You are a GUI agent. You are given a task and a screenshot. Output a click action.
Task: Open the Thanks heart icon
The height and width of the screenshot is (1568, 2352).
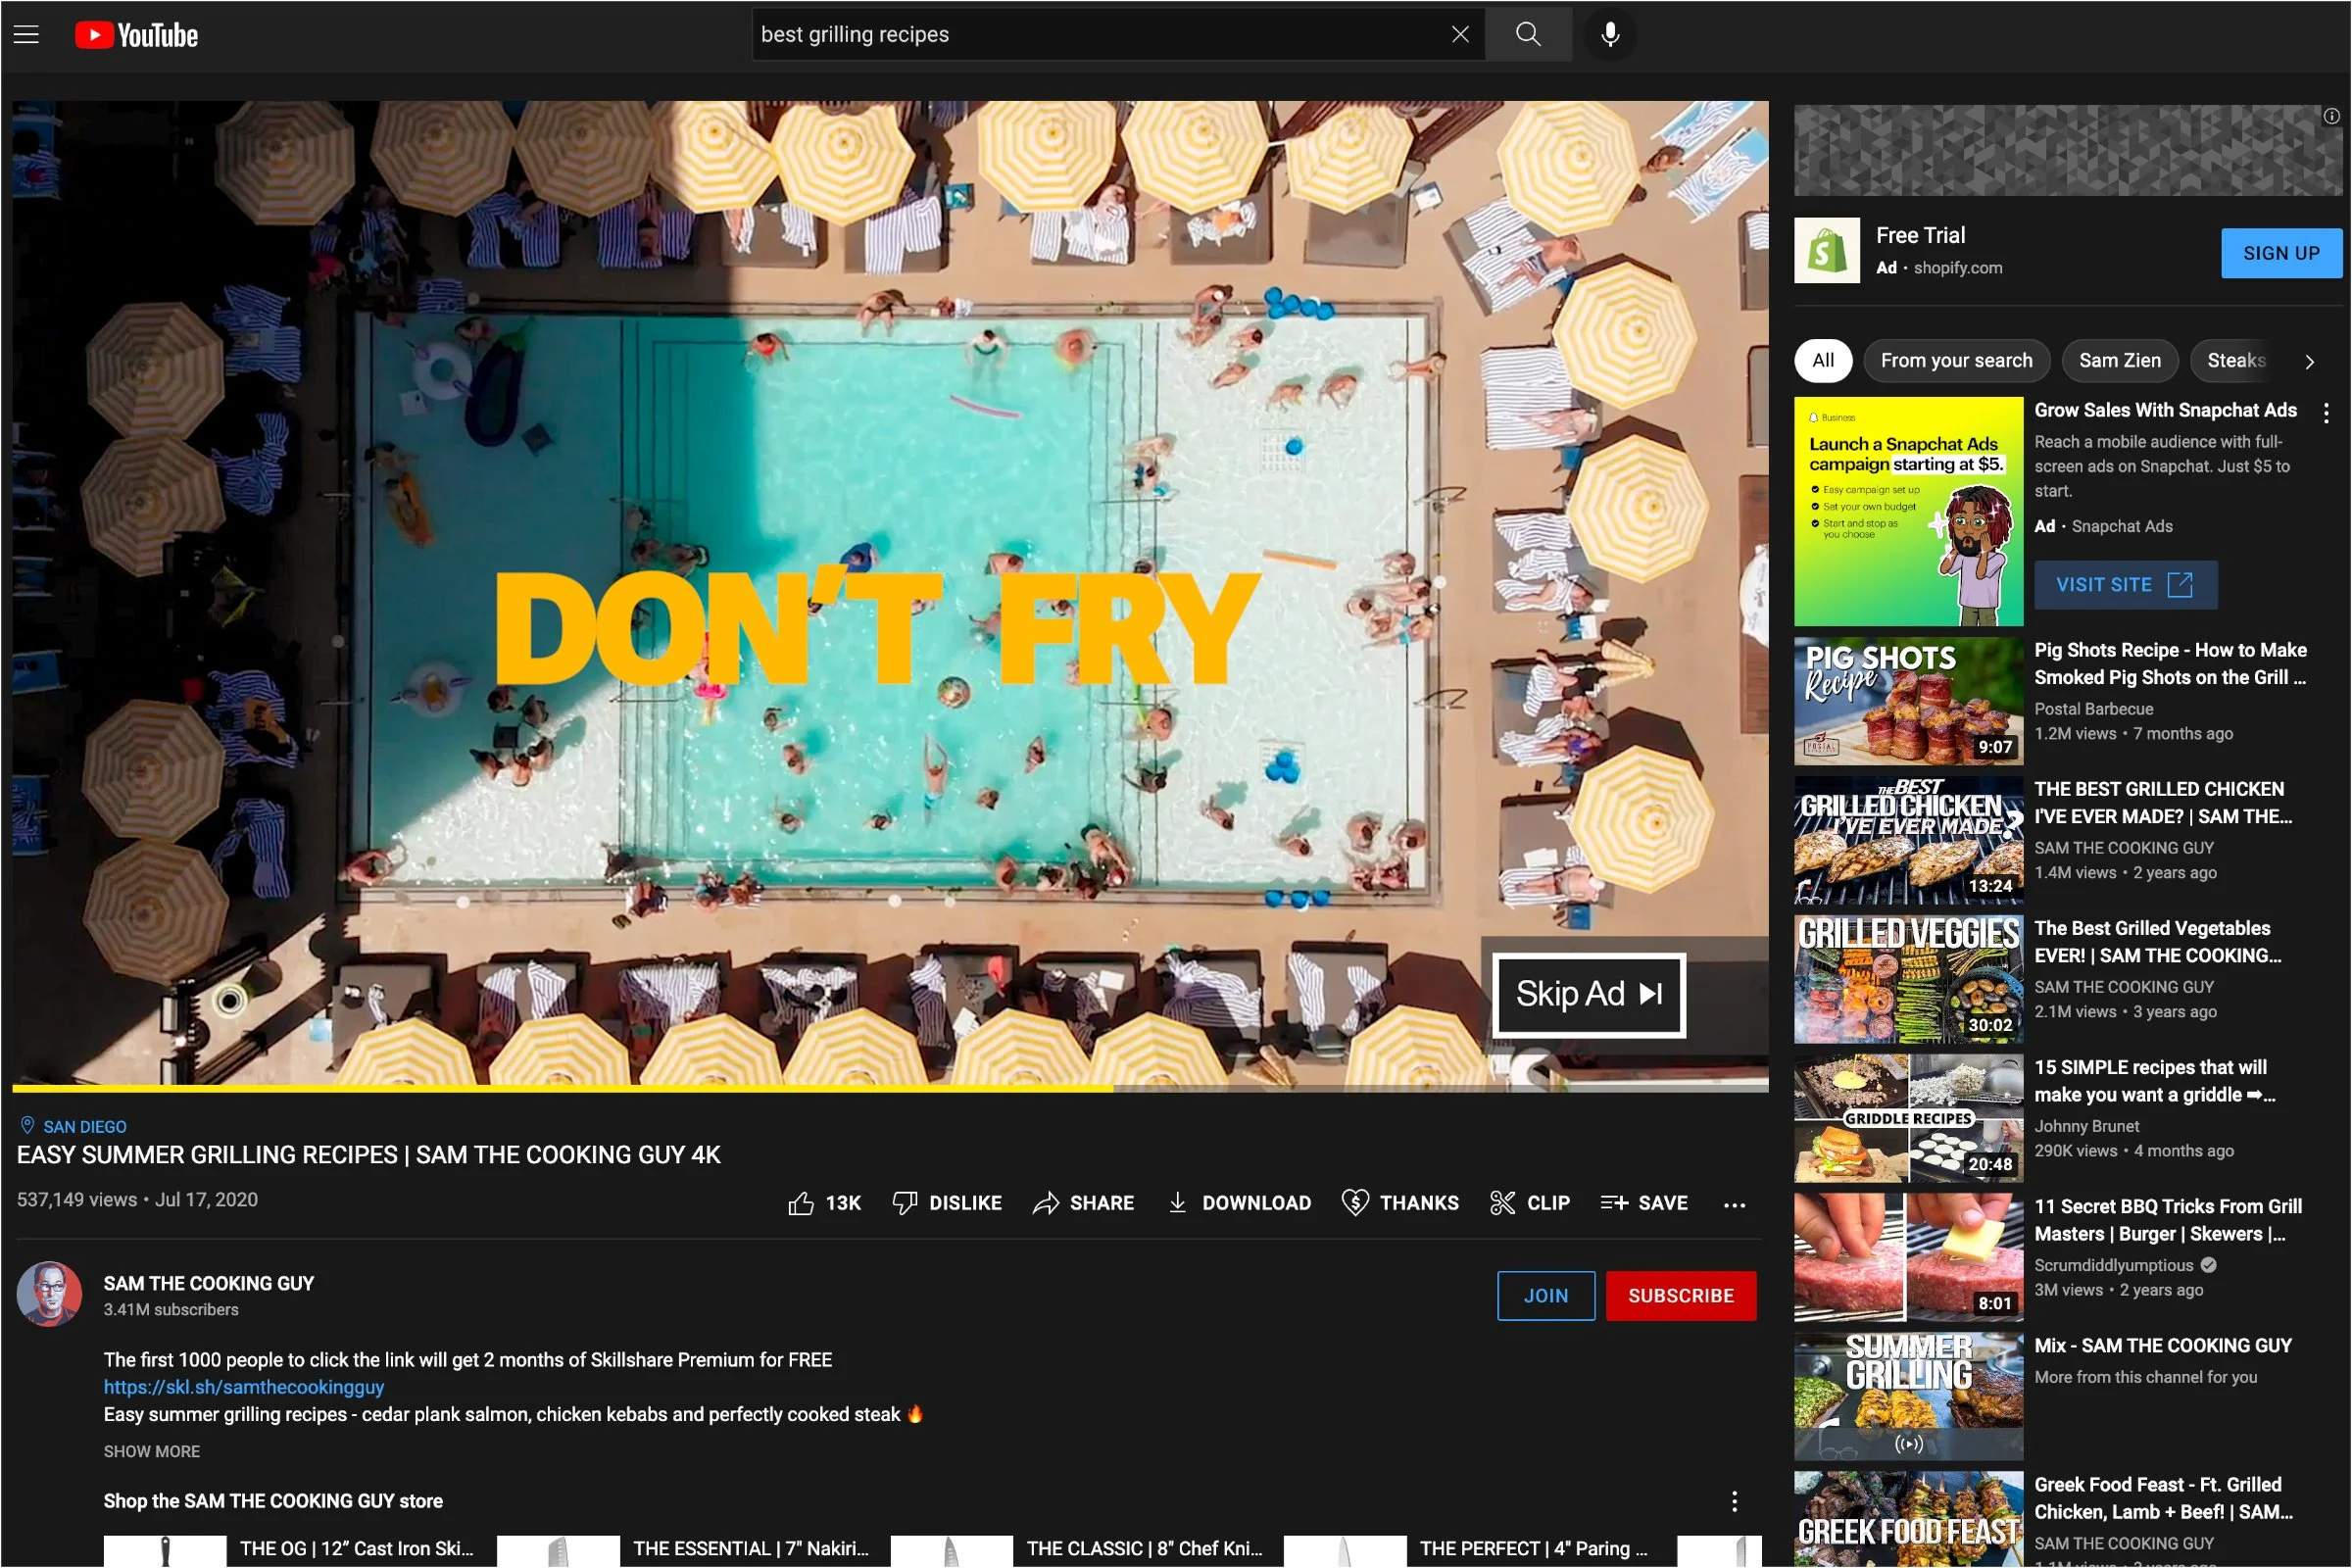[x=1399, y=1203]
